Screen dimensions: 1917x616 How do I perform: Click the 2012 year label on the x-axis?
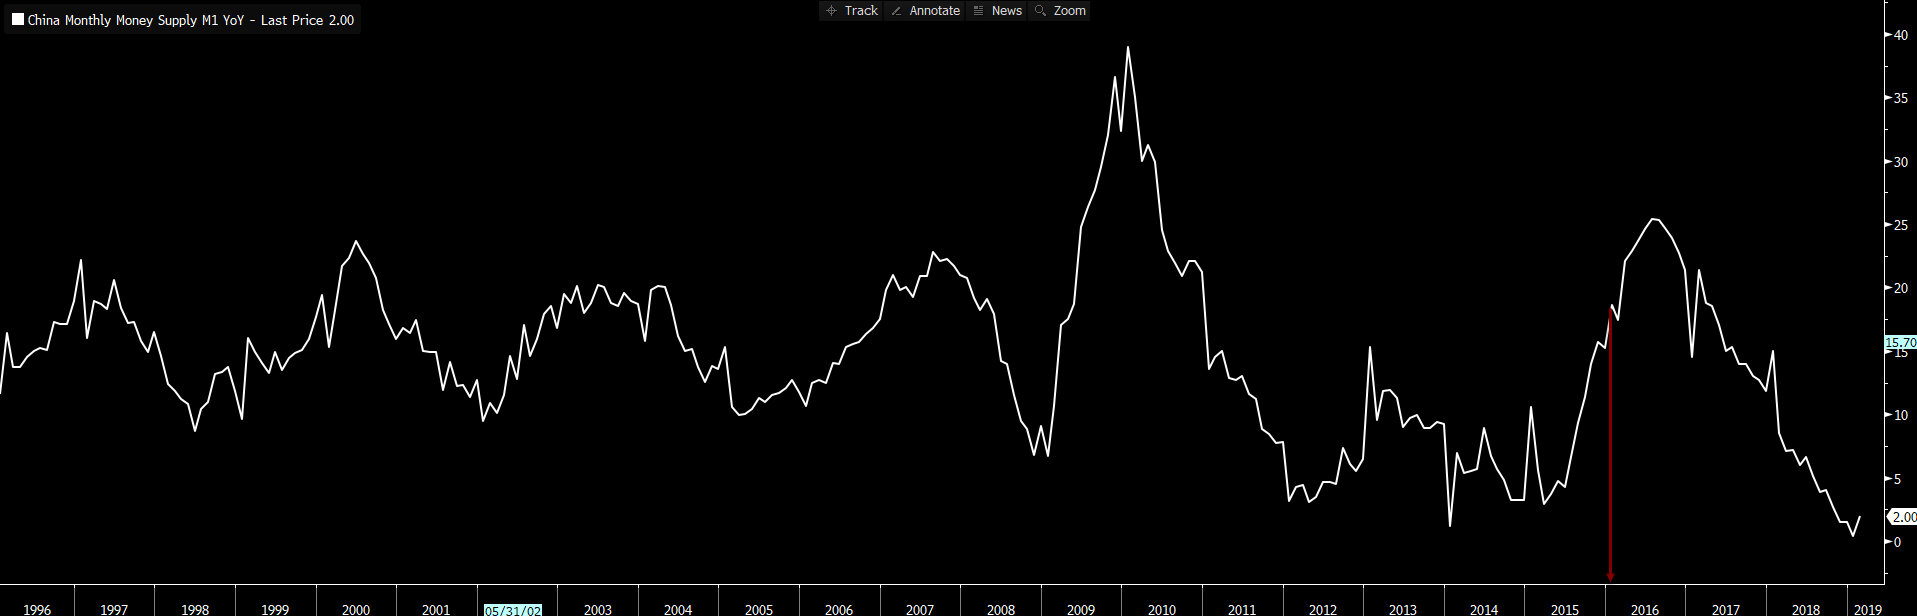click(1323, 609)
